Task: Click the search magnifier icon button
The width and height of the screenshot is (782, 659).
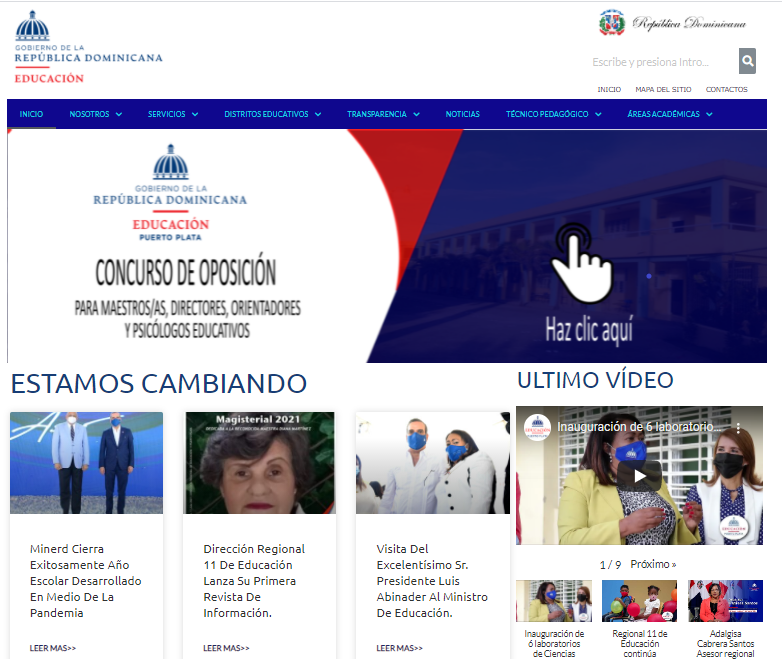Action: point(747,61)
